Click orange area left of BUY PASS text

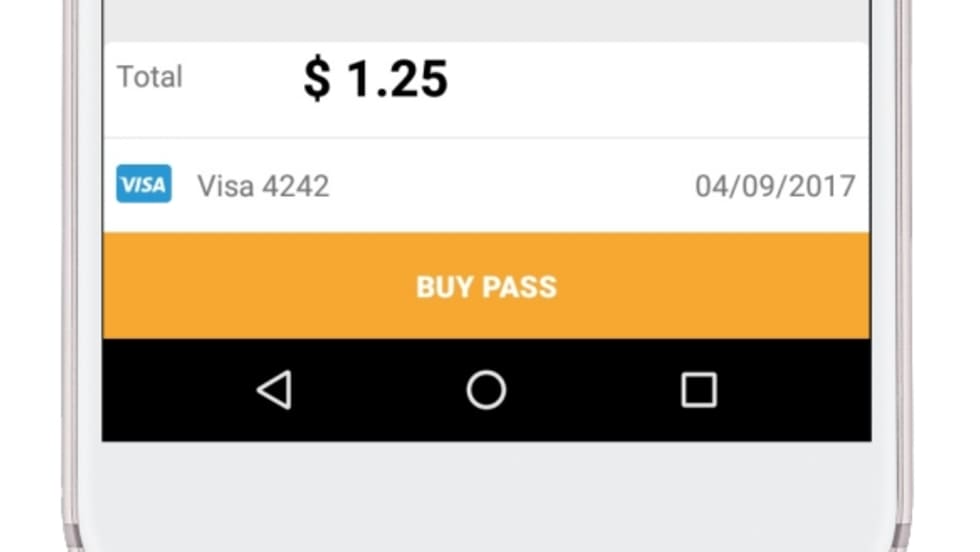tap(250, 287)
